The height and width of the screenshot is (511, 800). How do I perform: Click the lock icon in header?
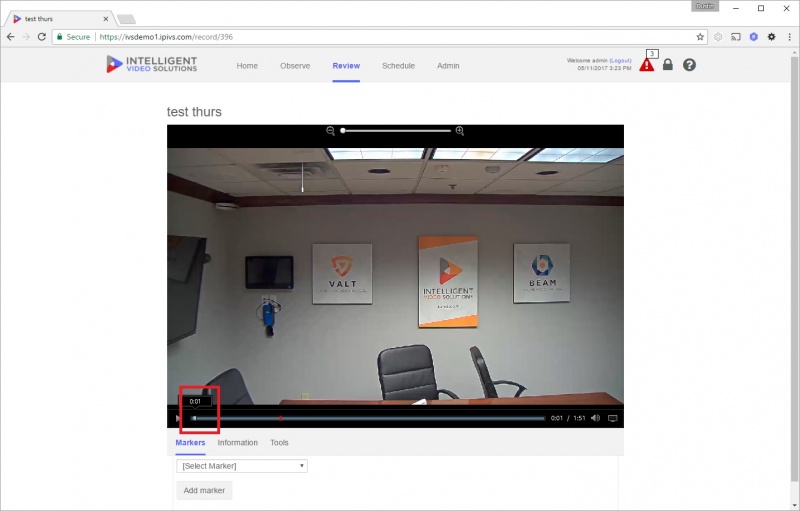point(667,64)
